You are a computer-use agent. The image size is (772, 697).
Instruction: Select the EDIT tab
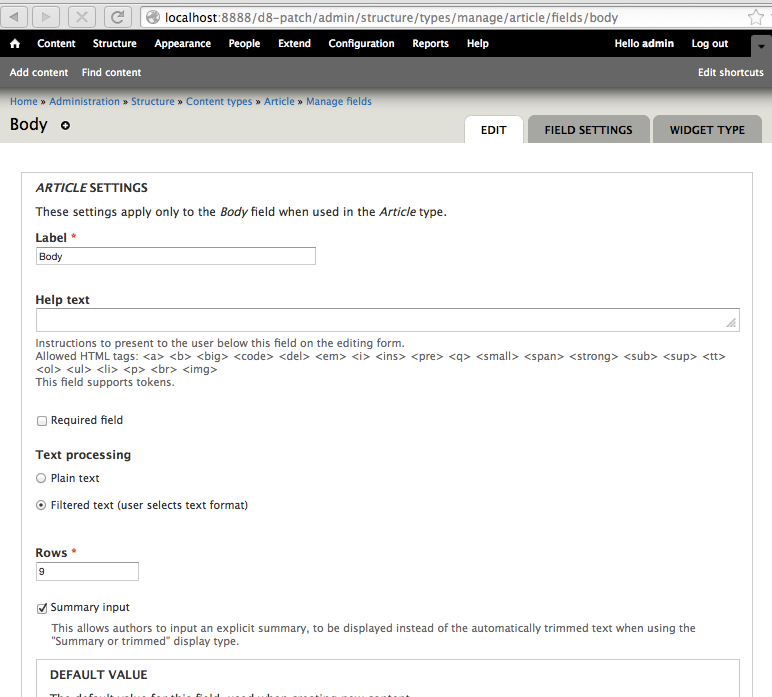pos(494,130)
